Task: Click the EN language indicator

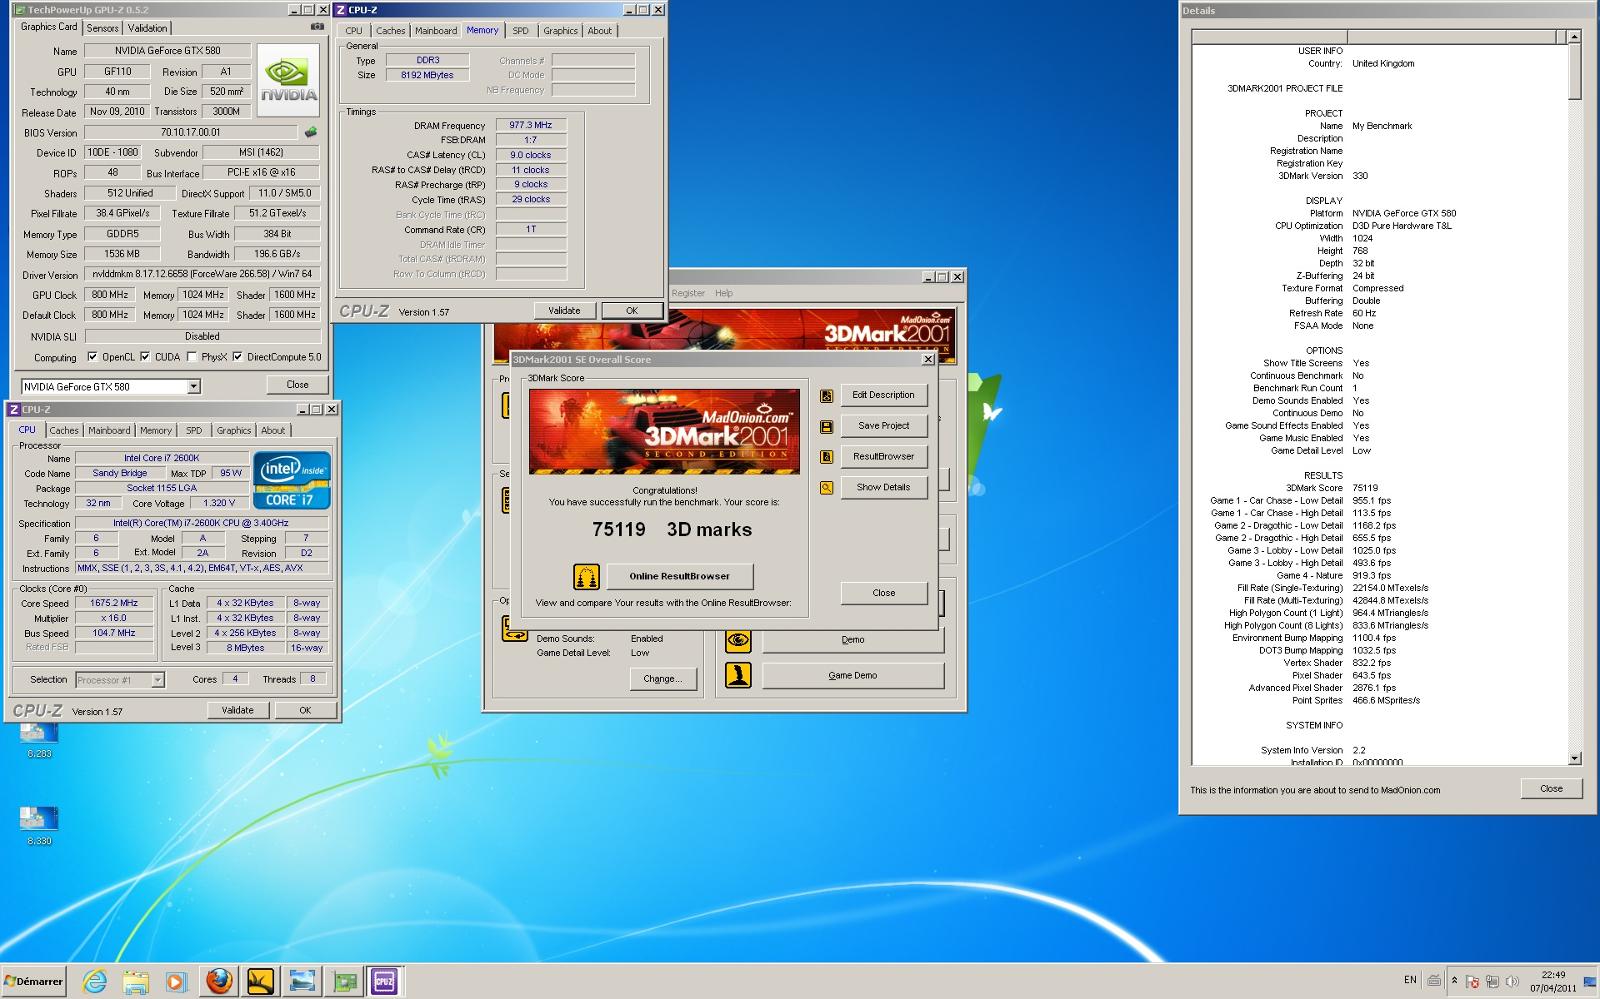Action: click(x=1410, y=981)
